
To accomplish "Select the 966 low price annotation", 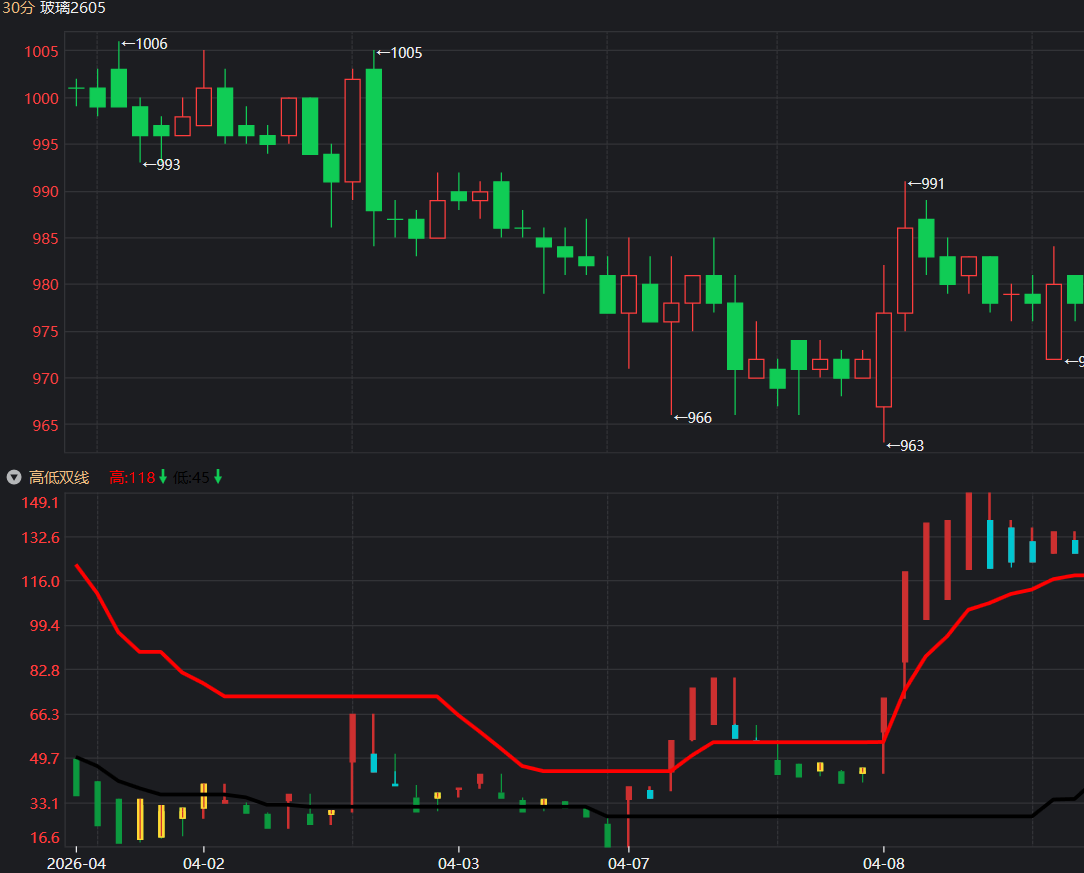I will pos(693,417).
